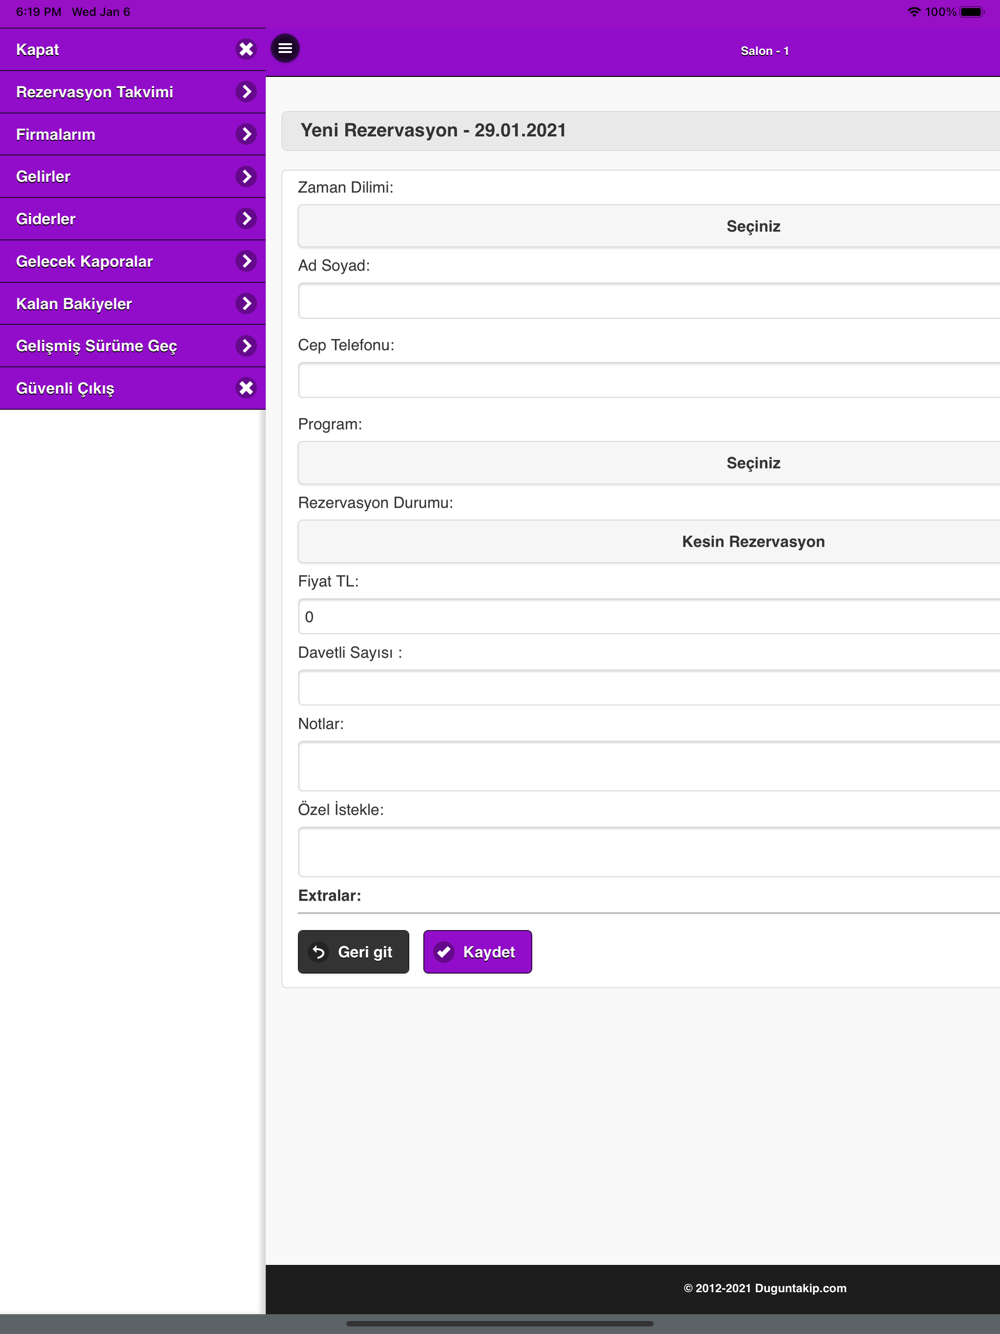Click the Özel İstekle text area
The height and width of the screenshot is (1334, 1000).
pyautogui.click(x=650, y=852)
